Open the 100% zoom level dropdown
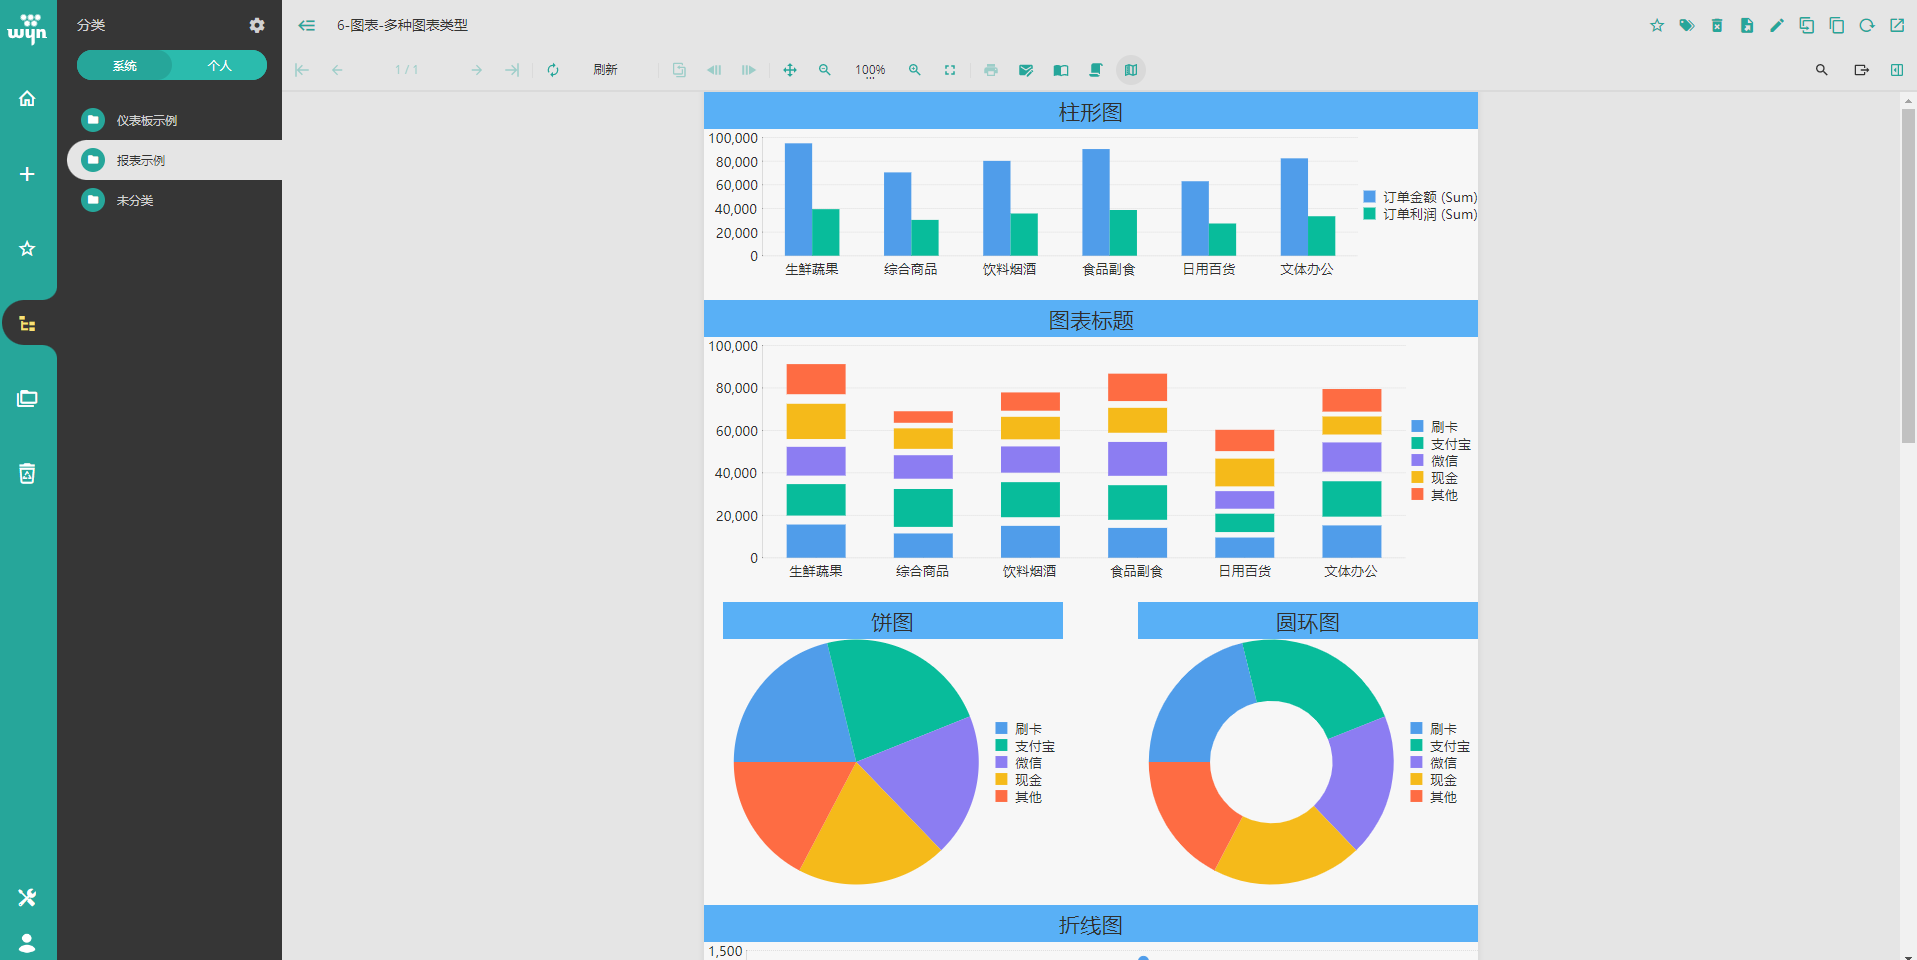Screen dimensions: 1917x960 pyautogui.click(x=870, y=70)
